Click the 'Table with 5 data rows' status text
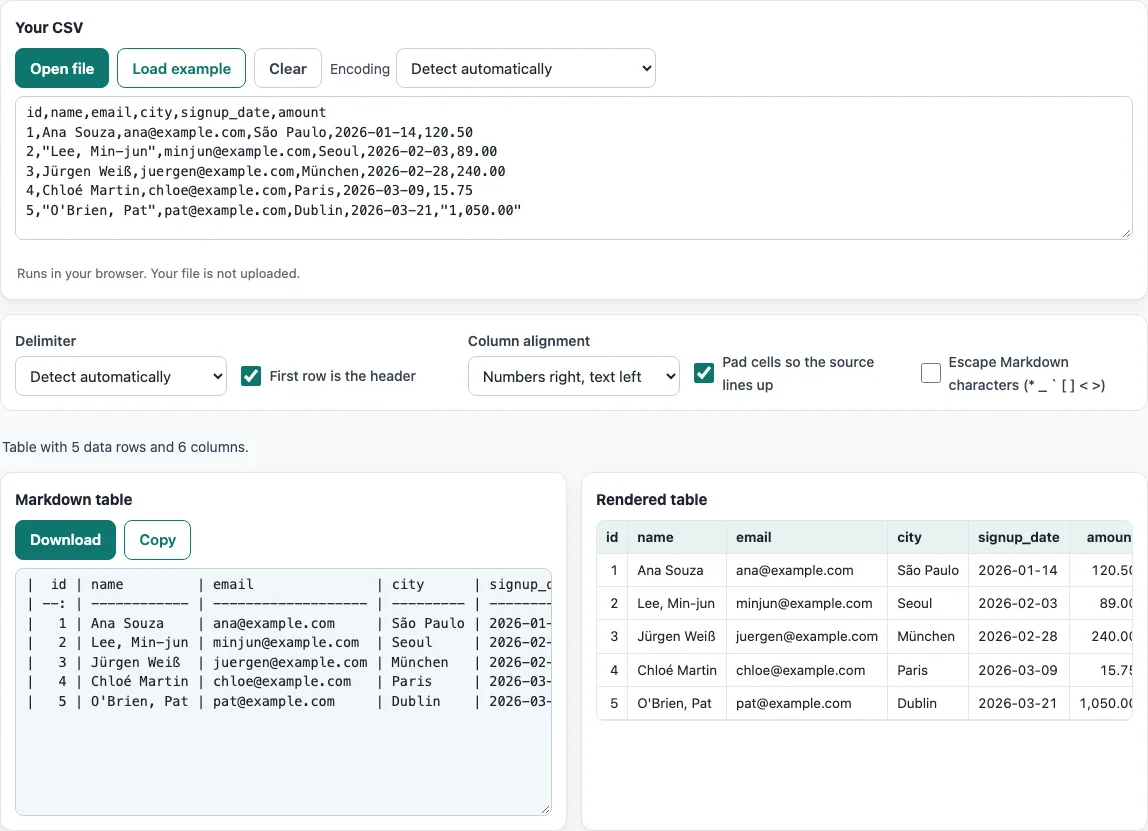The width and height of the screenshot is (1148, 831). (125, 447)
